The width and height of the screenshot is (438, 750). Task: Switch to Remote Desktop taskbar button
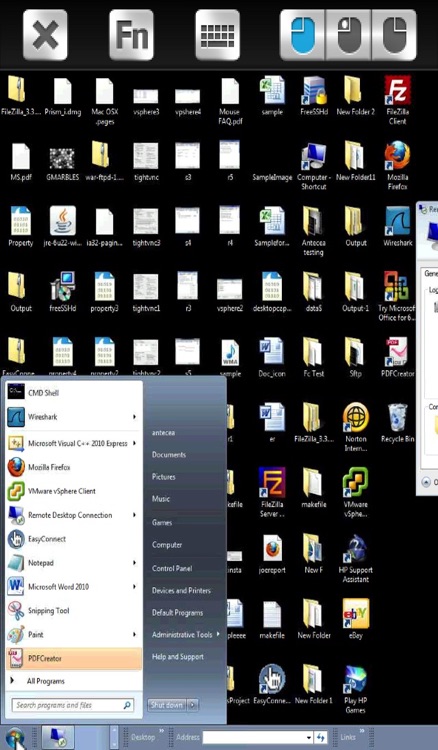coord(58,738)
